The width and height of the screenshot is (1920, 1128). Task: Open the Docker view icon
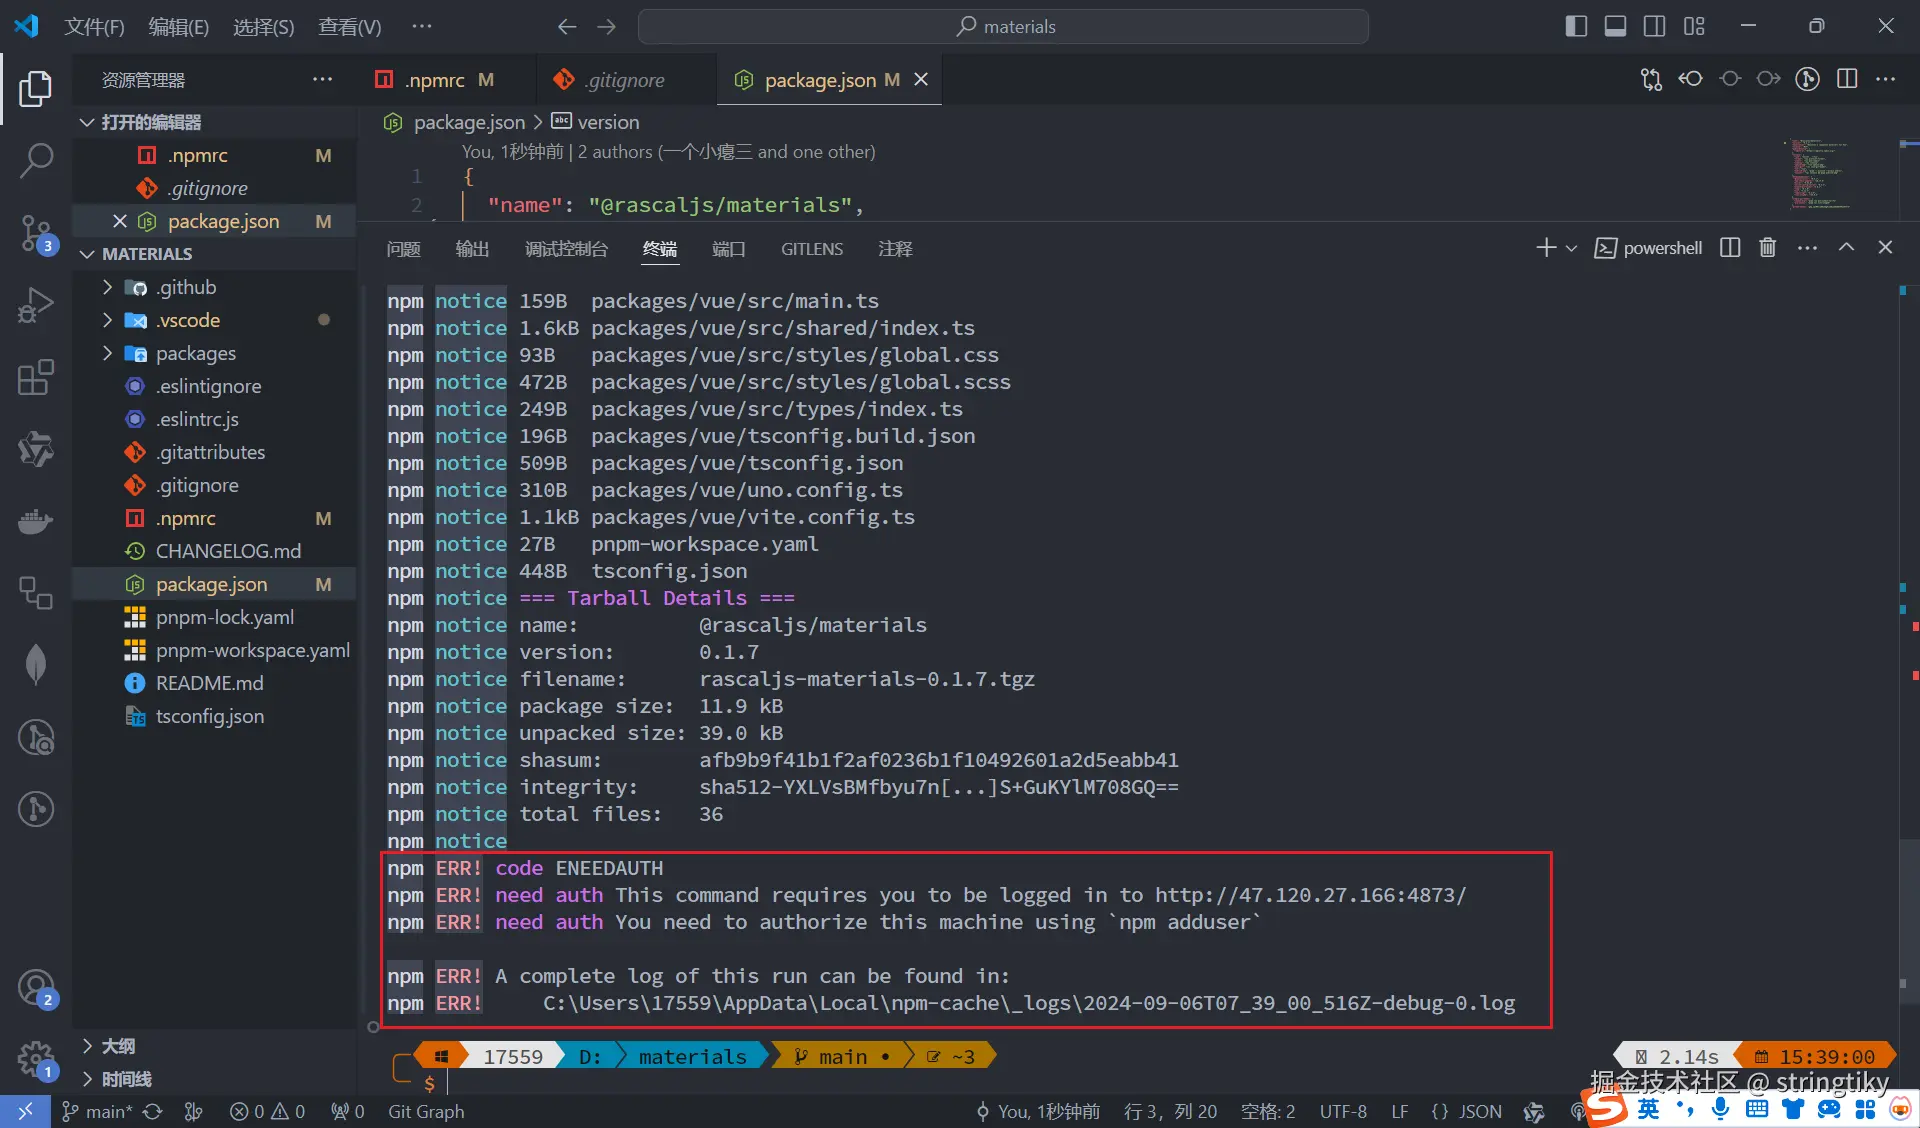[36, 521]
